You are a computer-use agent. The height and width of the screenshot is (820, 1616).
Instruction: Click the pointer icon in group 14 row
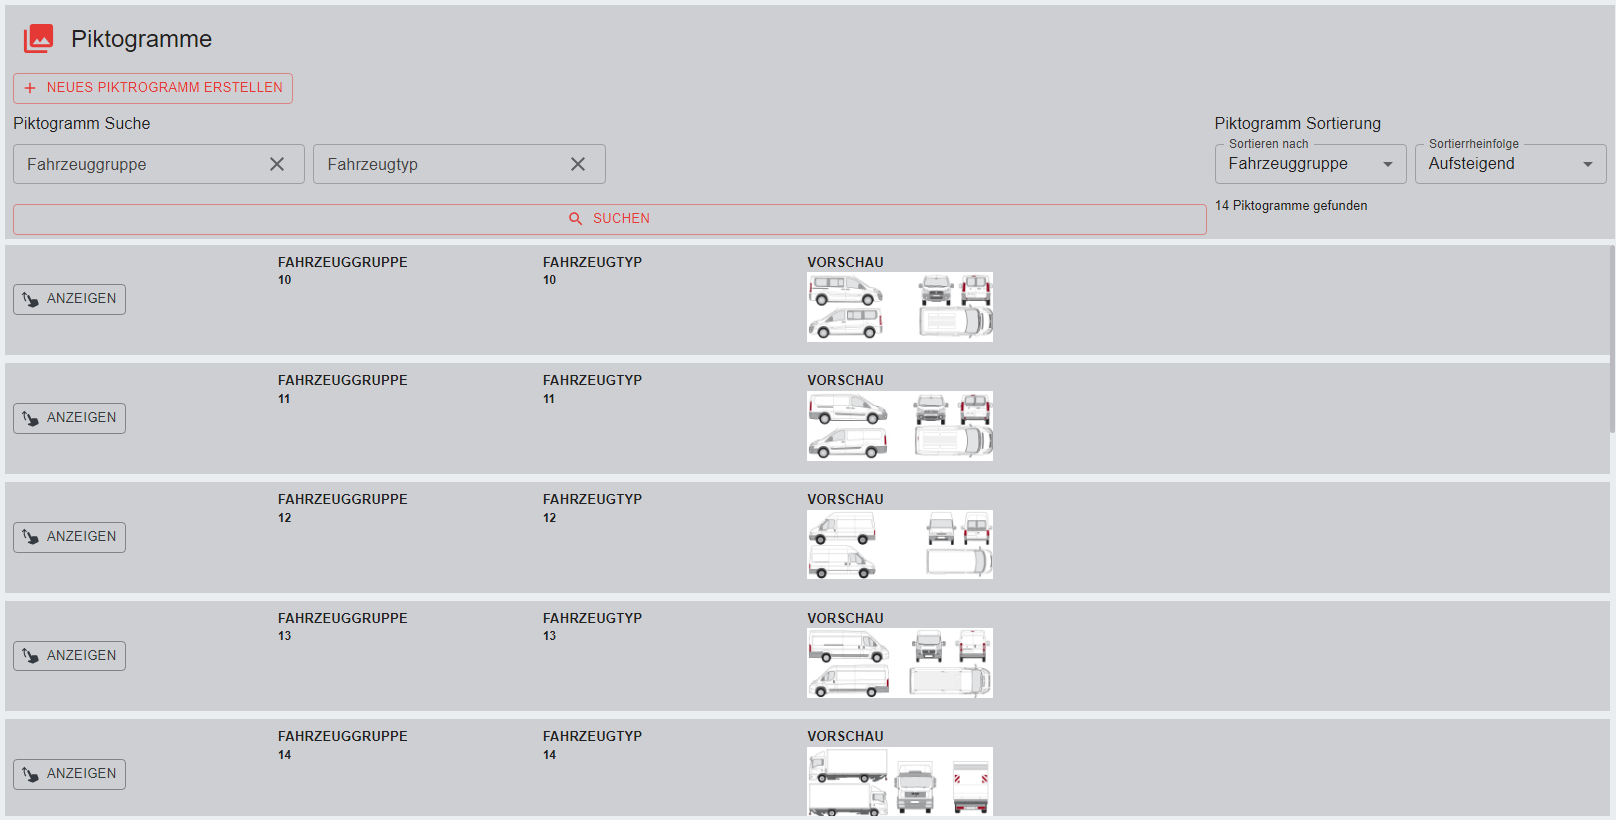(x=30, y=774)
